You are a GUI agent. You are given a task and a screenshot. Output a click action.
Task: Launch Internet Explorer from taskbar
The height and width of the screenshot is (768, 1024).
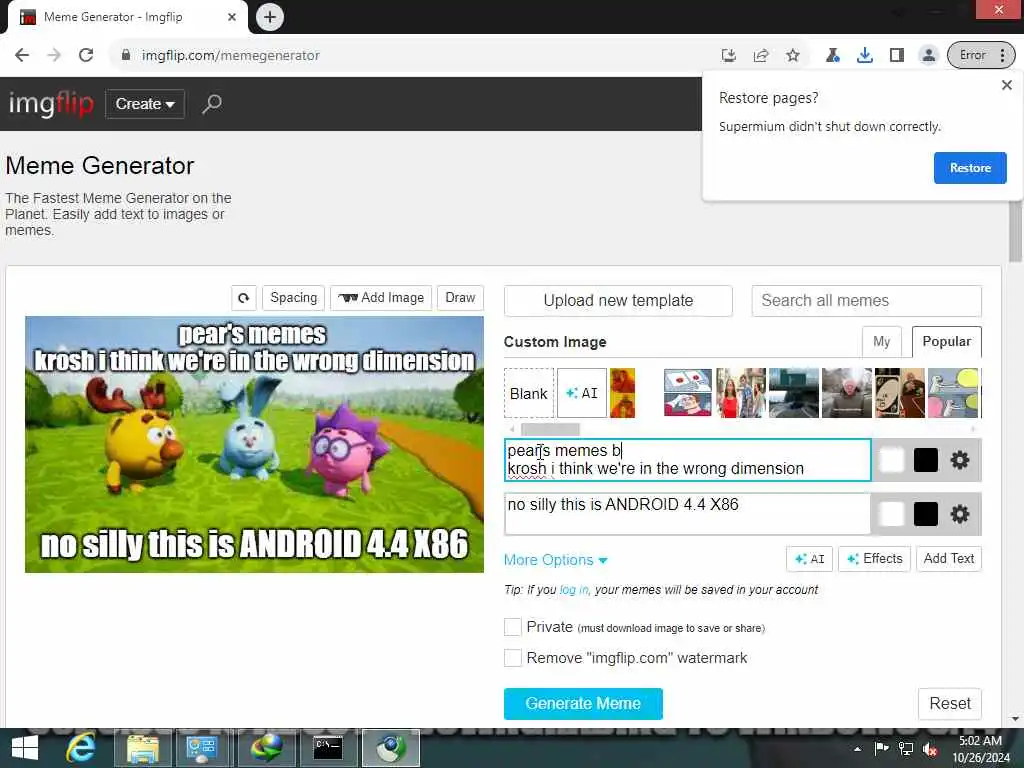80,748
